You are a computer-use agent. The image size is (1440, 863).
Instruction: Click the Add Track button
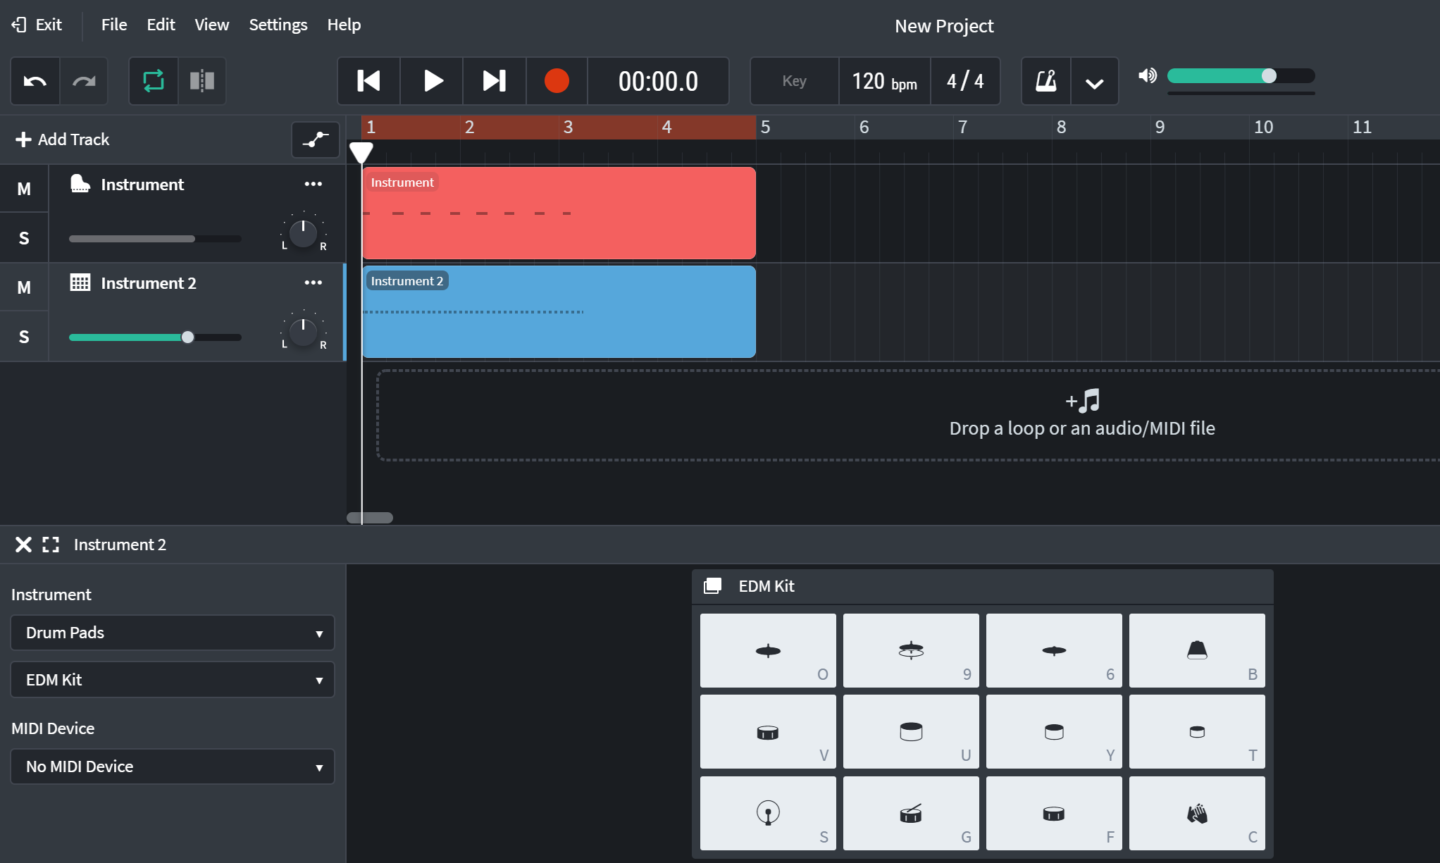pyautogui.click(x=63, y=140)
